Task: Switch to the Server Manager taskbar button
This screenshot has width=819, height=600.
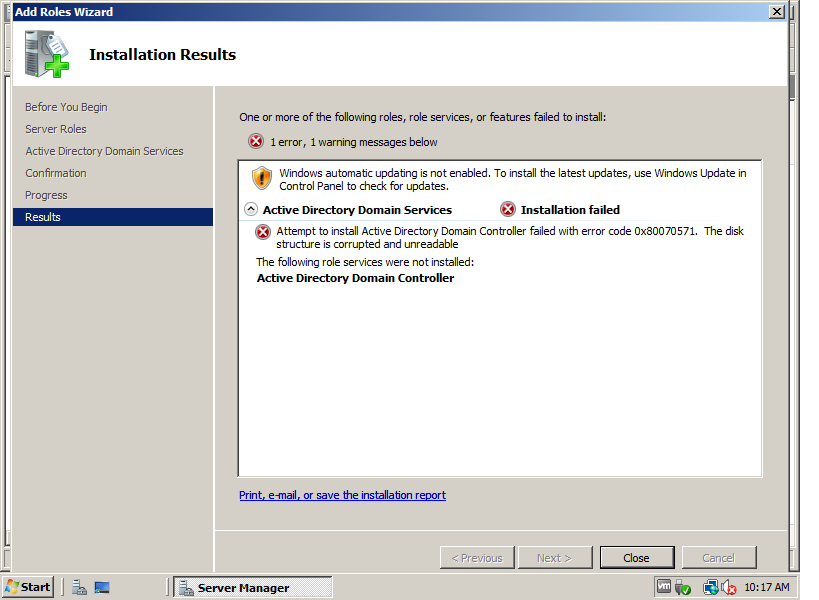Action: pyautogui.click(x=253, y=587)
